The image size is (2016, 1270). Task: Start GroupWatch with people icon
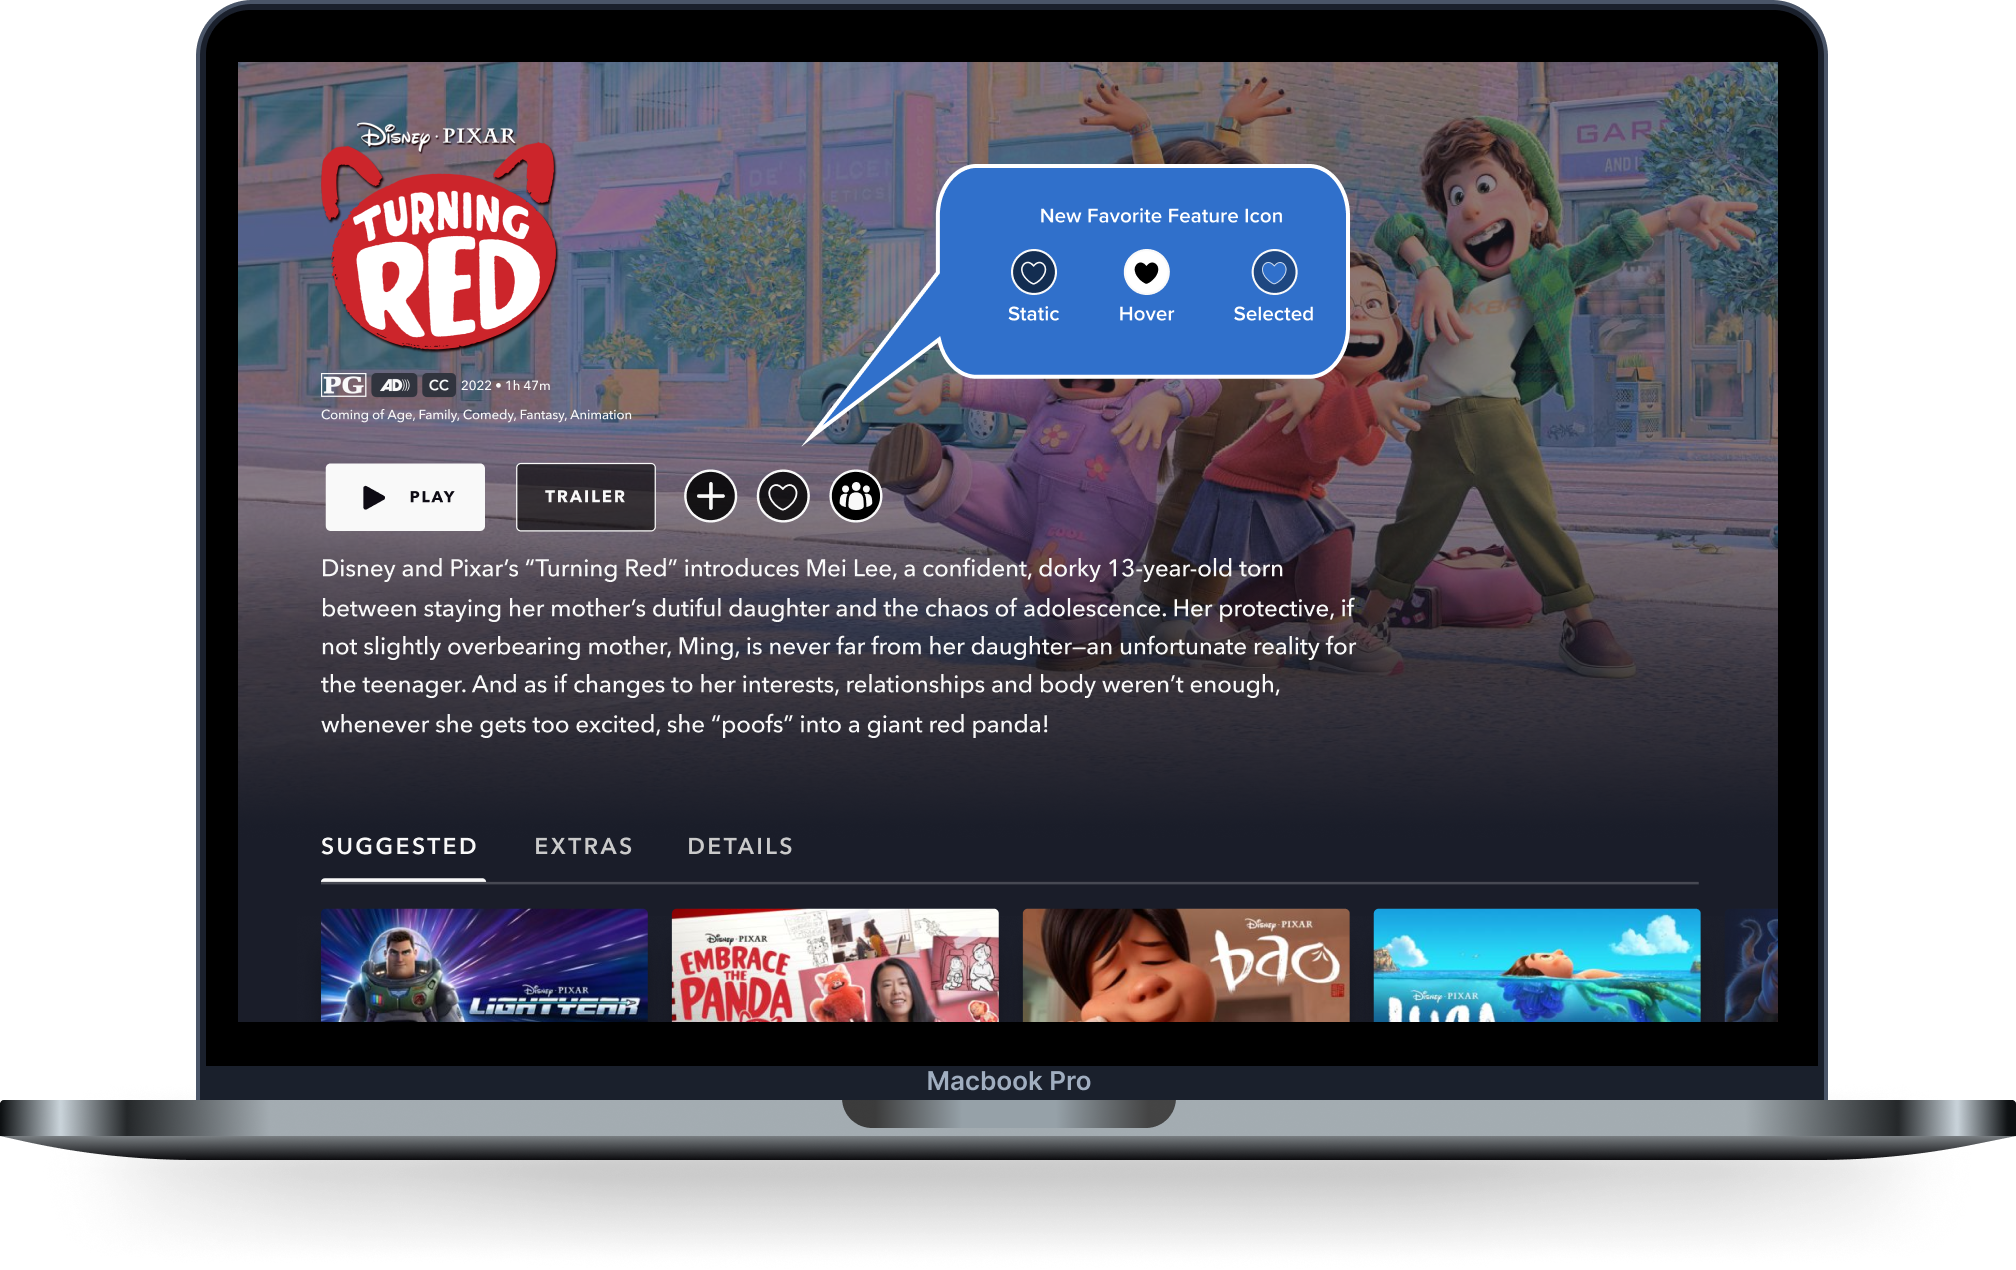point(856,496)
